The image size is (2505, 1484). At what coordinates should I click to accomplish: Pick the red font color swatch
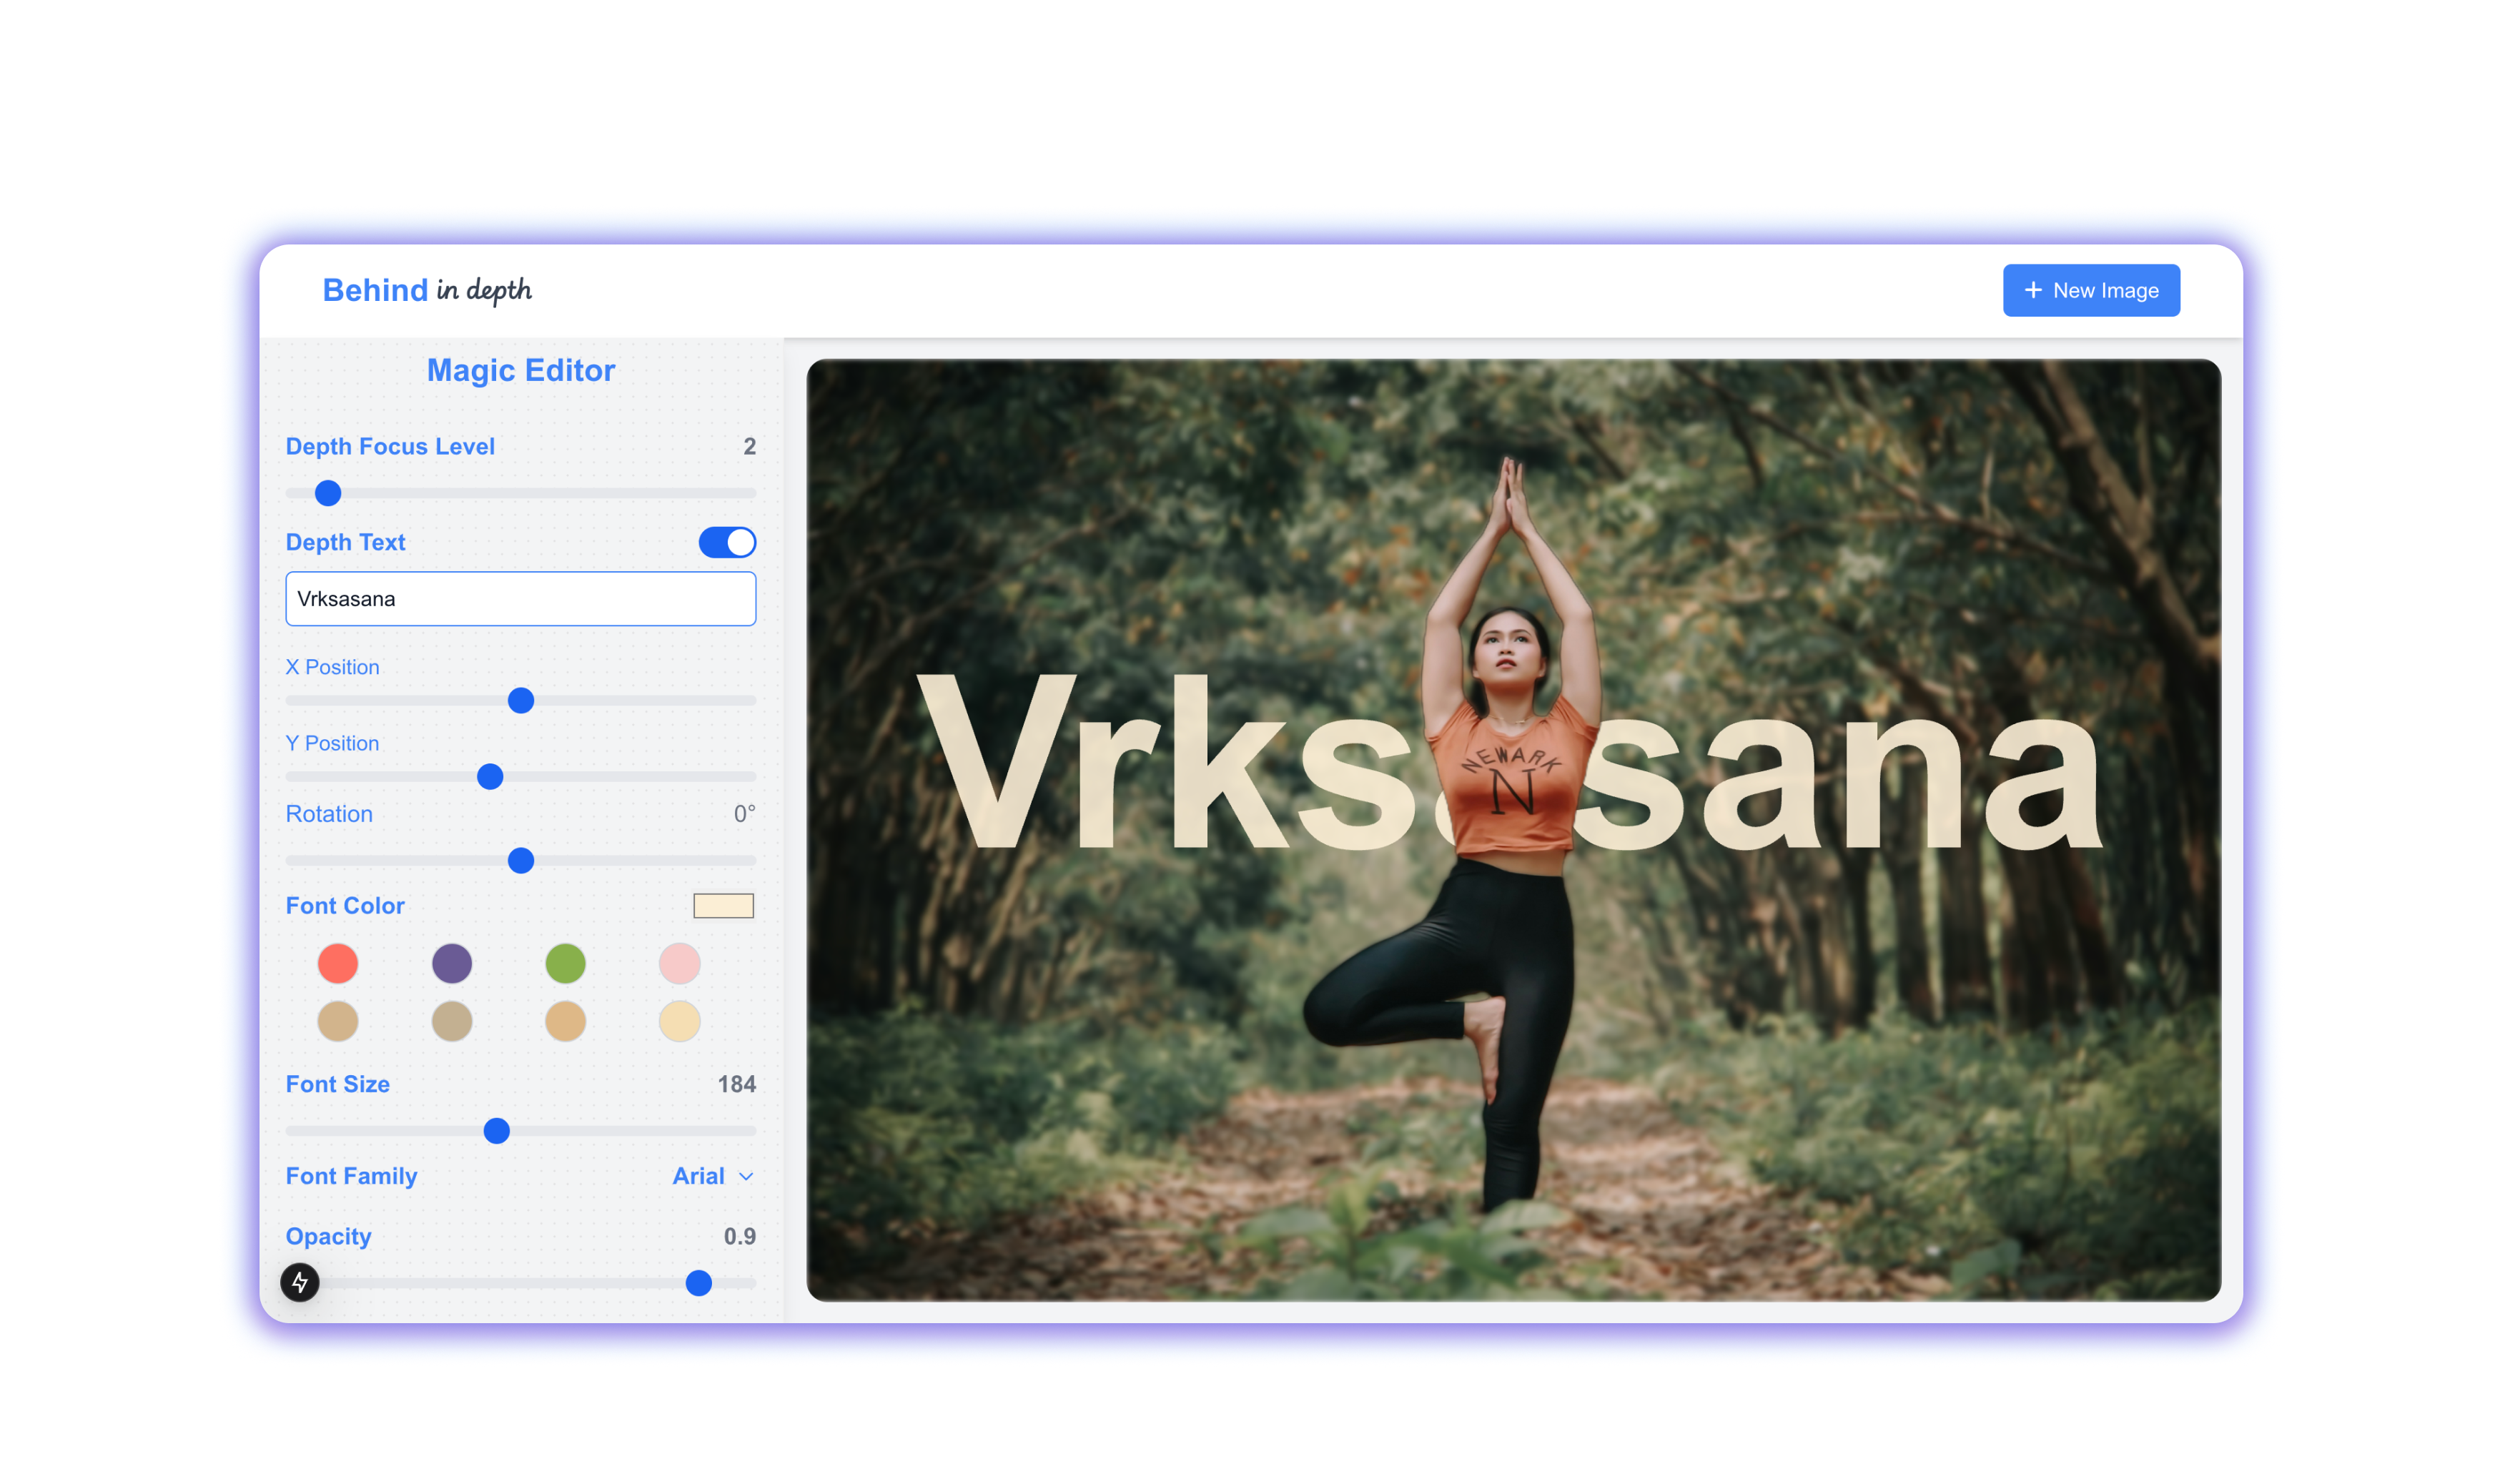(338, 964)
